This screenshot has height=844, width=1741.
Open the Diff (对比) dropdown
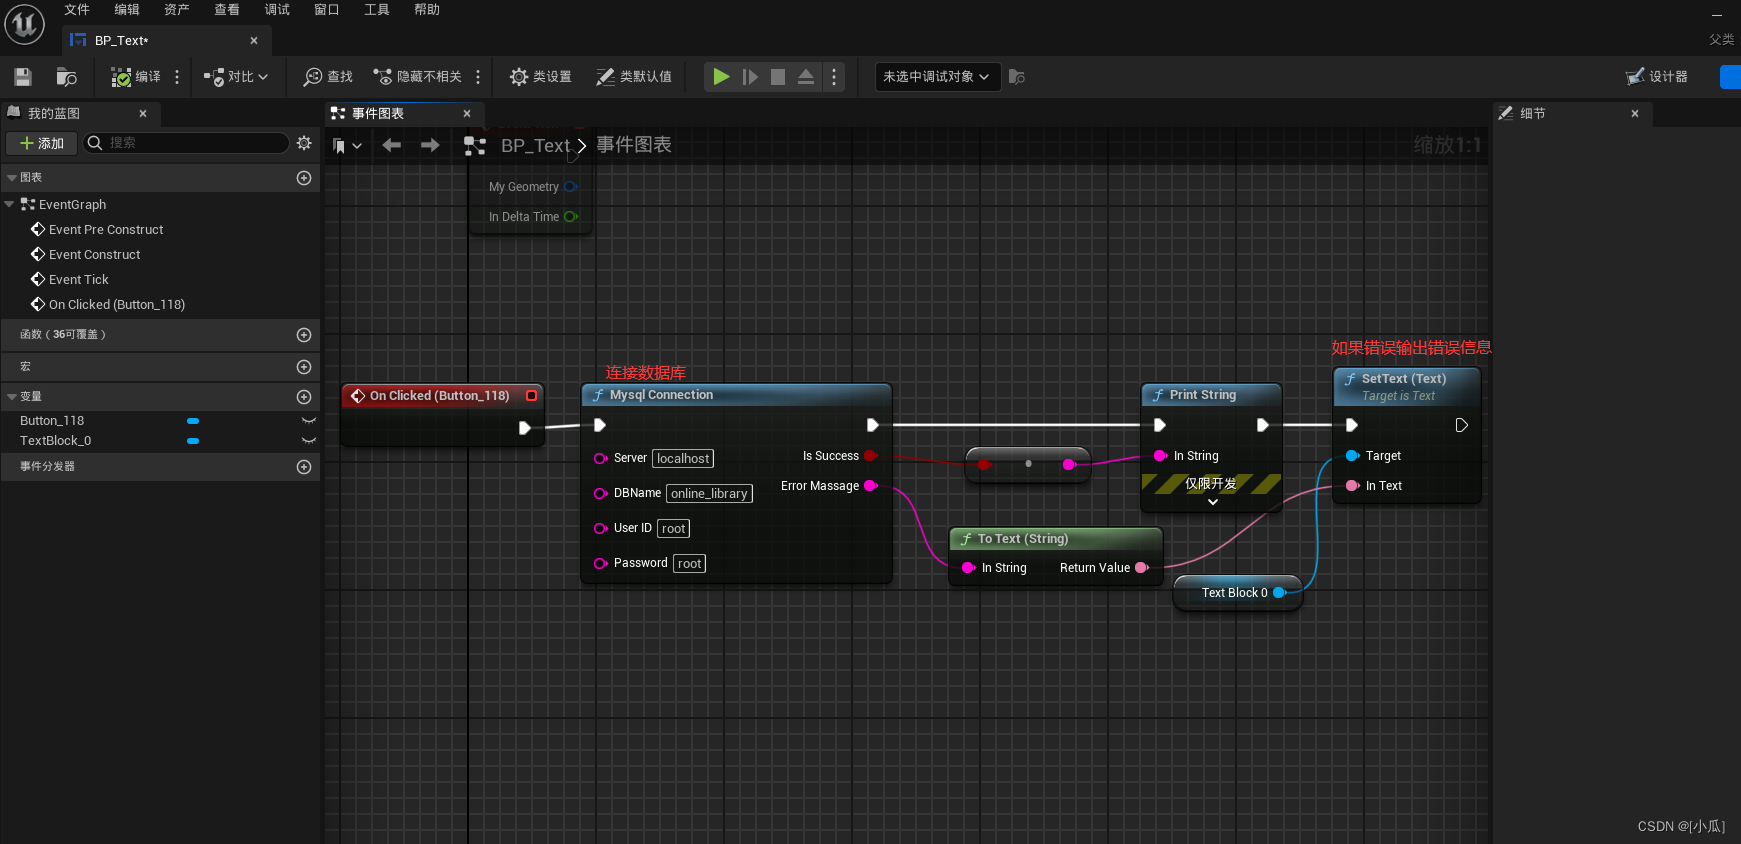point(236,77)
